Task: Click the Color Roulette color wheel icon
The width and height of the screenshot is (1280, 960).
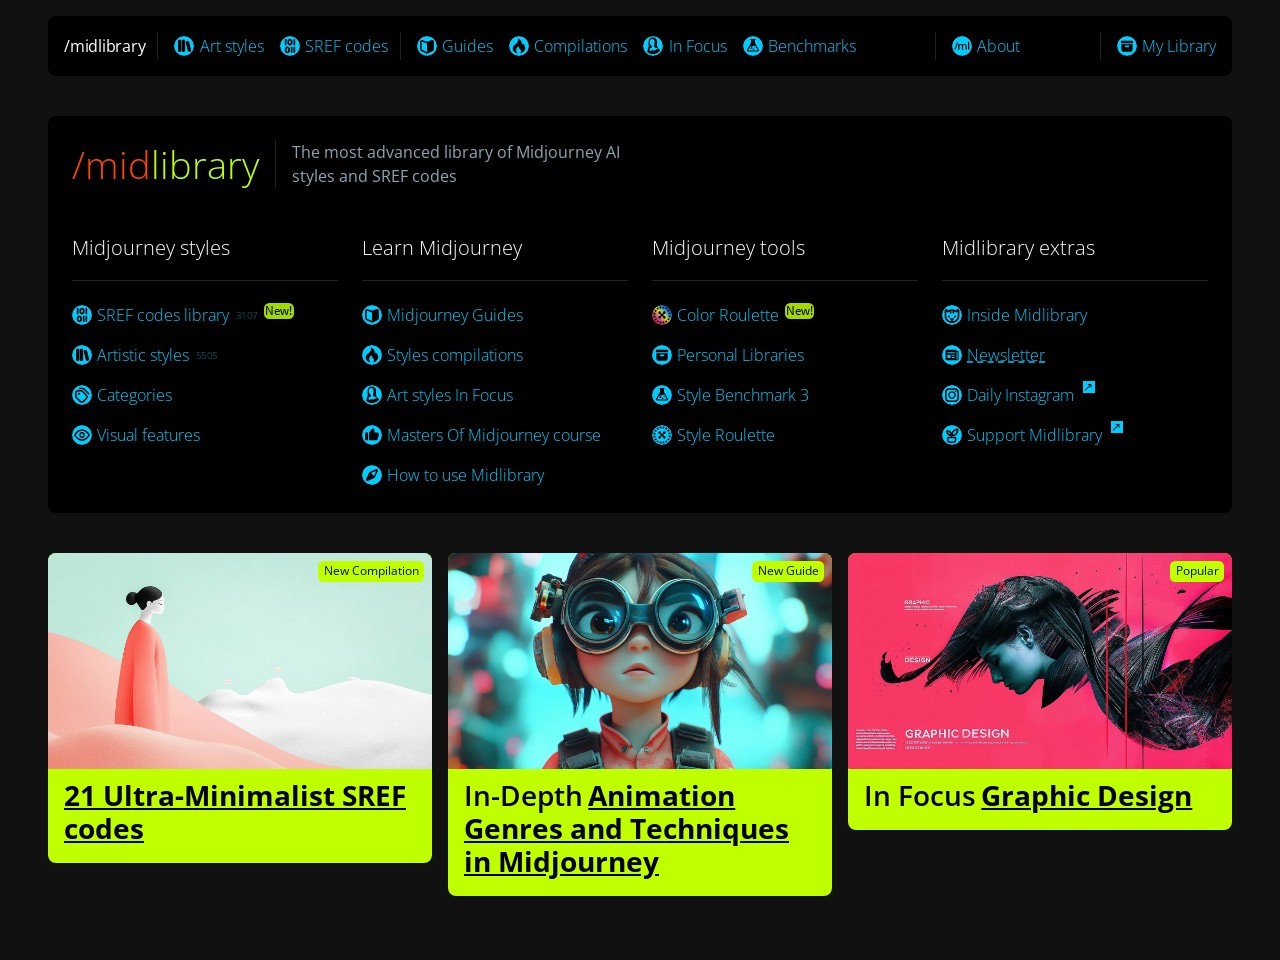Action: pyautogui.click(x=661, y=315)
